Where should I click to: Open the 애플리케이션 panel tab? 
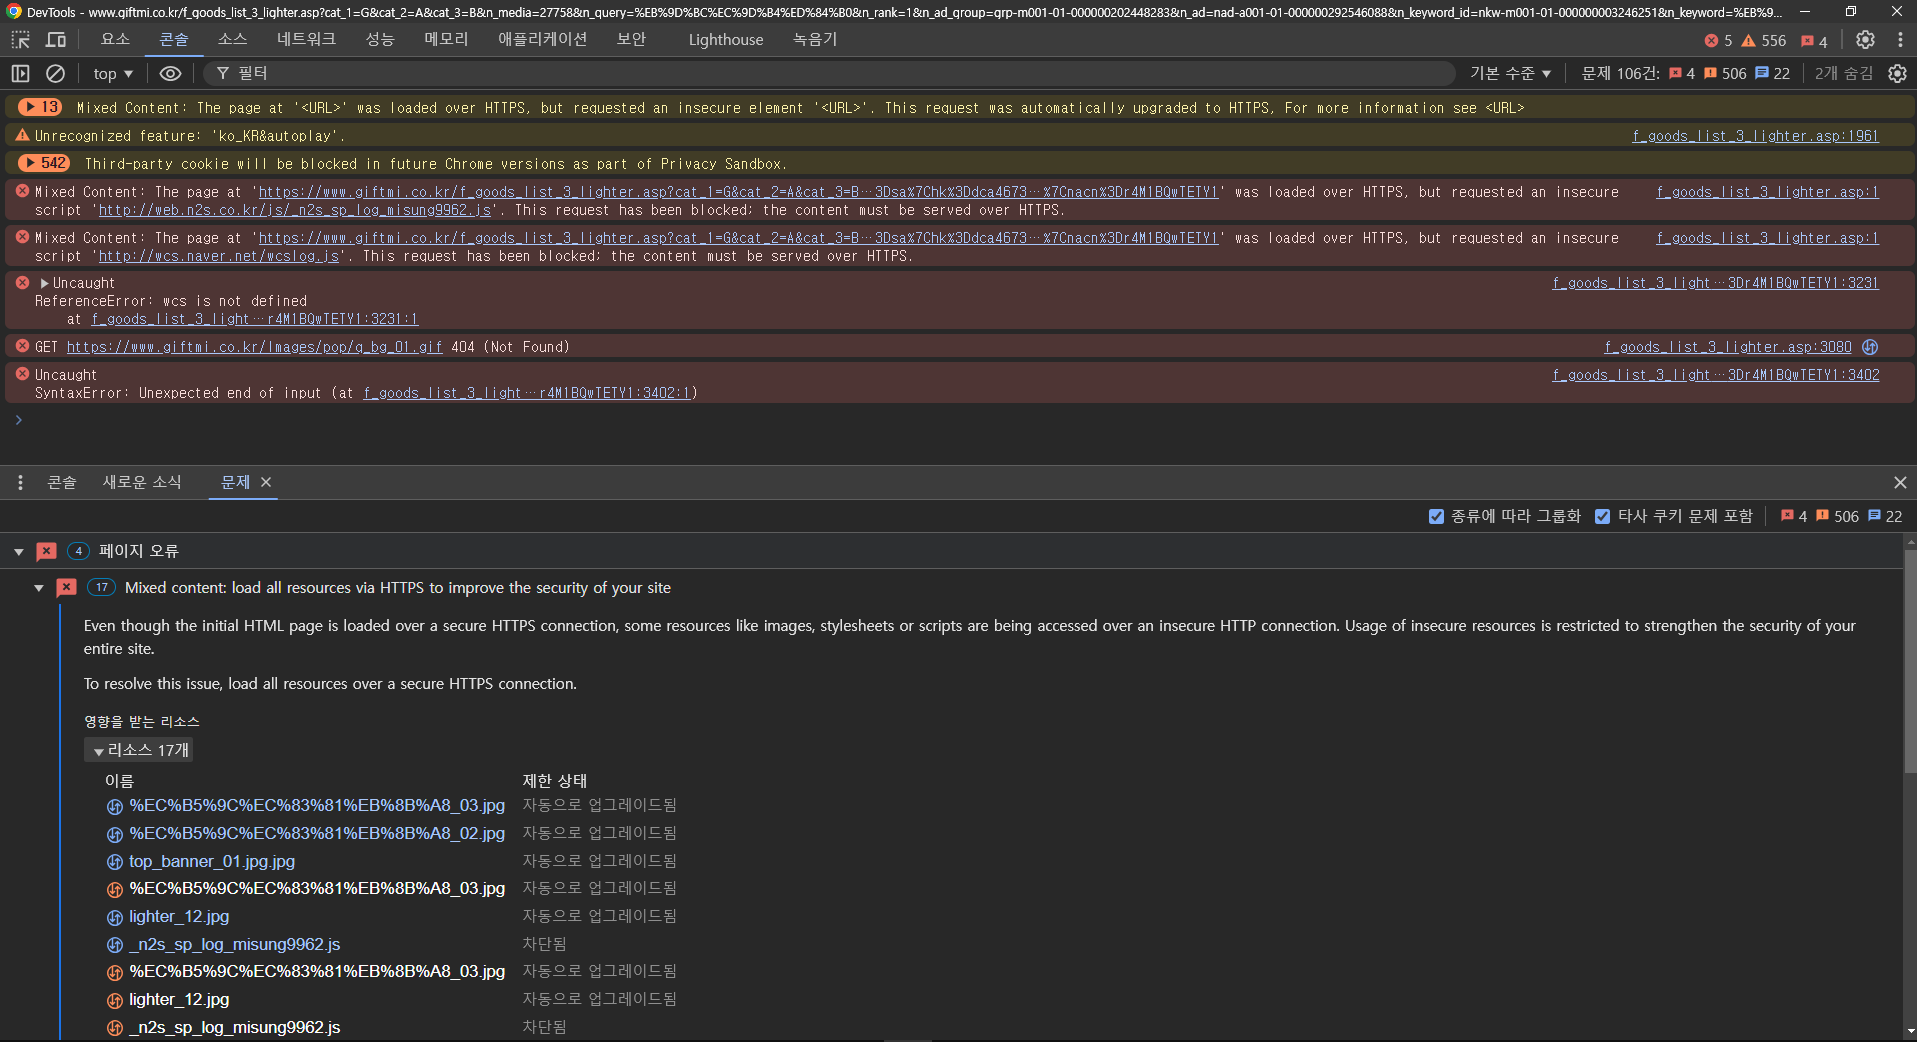pos(542,39)
